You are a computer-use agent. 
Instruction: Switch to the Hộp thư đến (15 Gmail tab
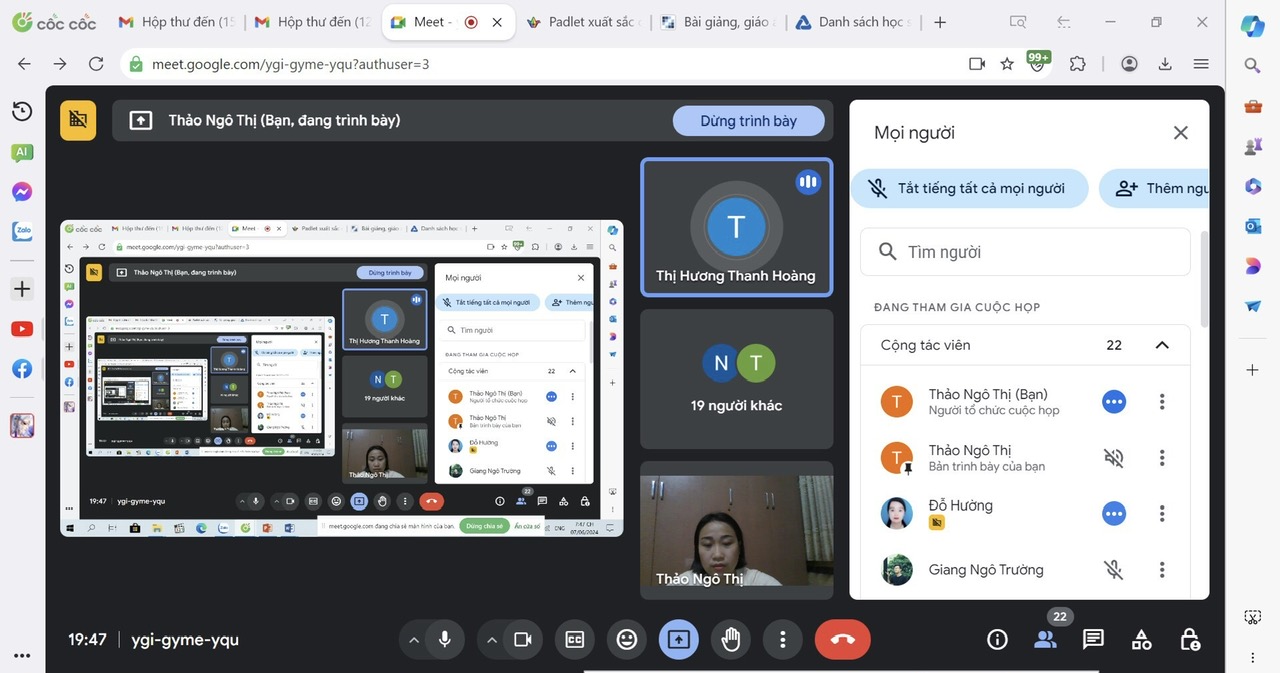pyautogui.click(x=176, y=22)
